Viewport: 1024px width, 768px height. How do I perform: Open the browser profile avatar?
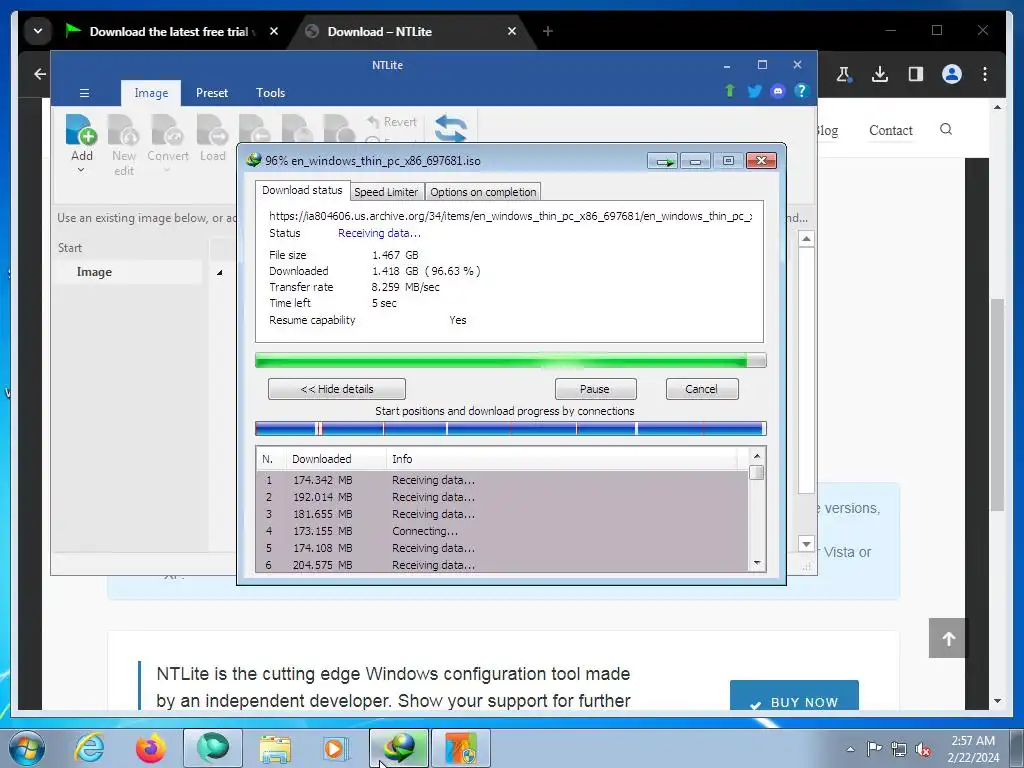(952, 74)
